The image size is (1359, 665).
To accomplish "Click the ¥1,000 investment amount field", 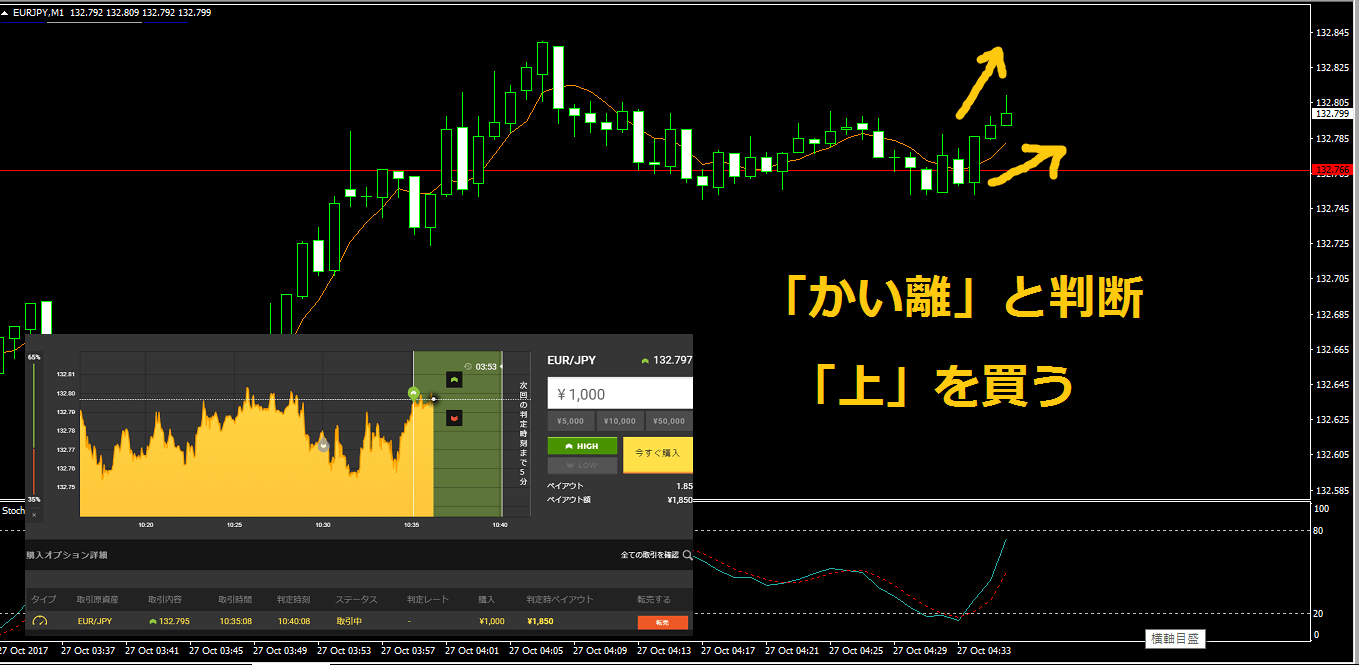I will pyautogui.click(x=620, y=394).
